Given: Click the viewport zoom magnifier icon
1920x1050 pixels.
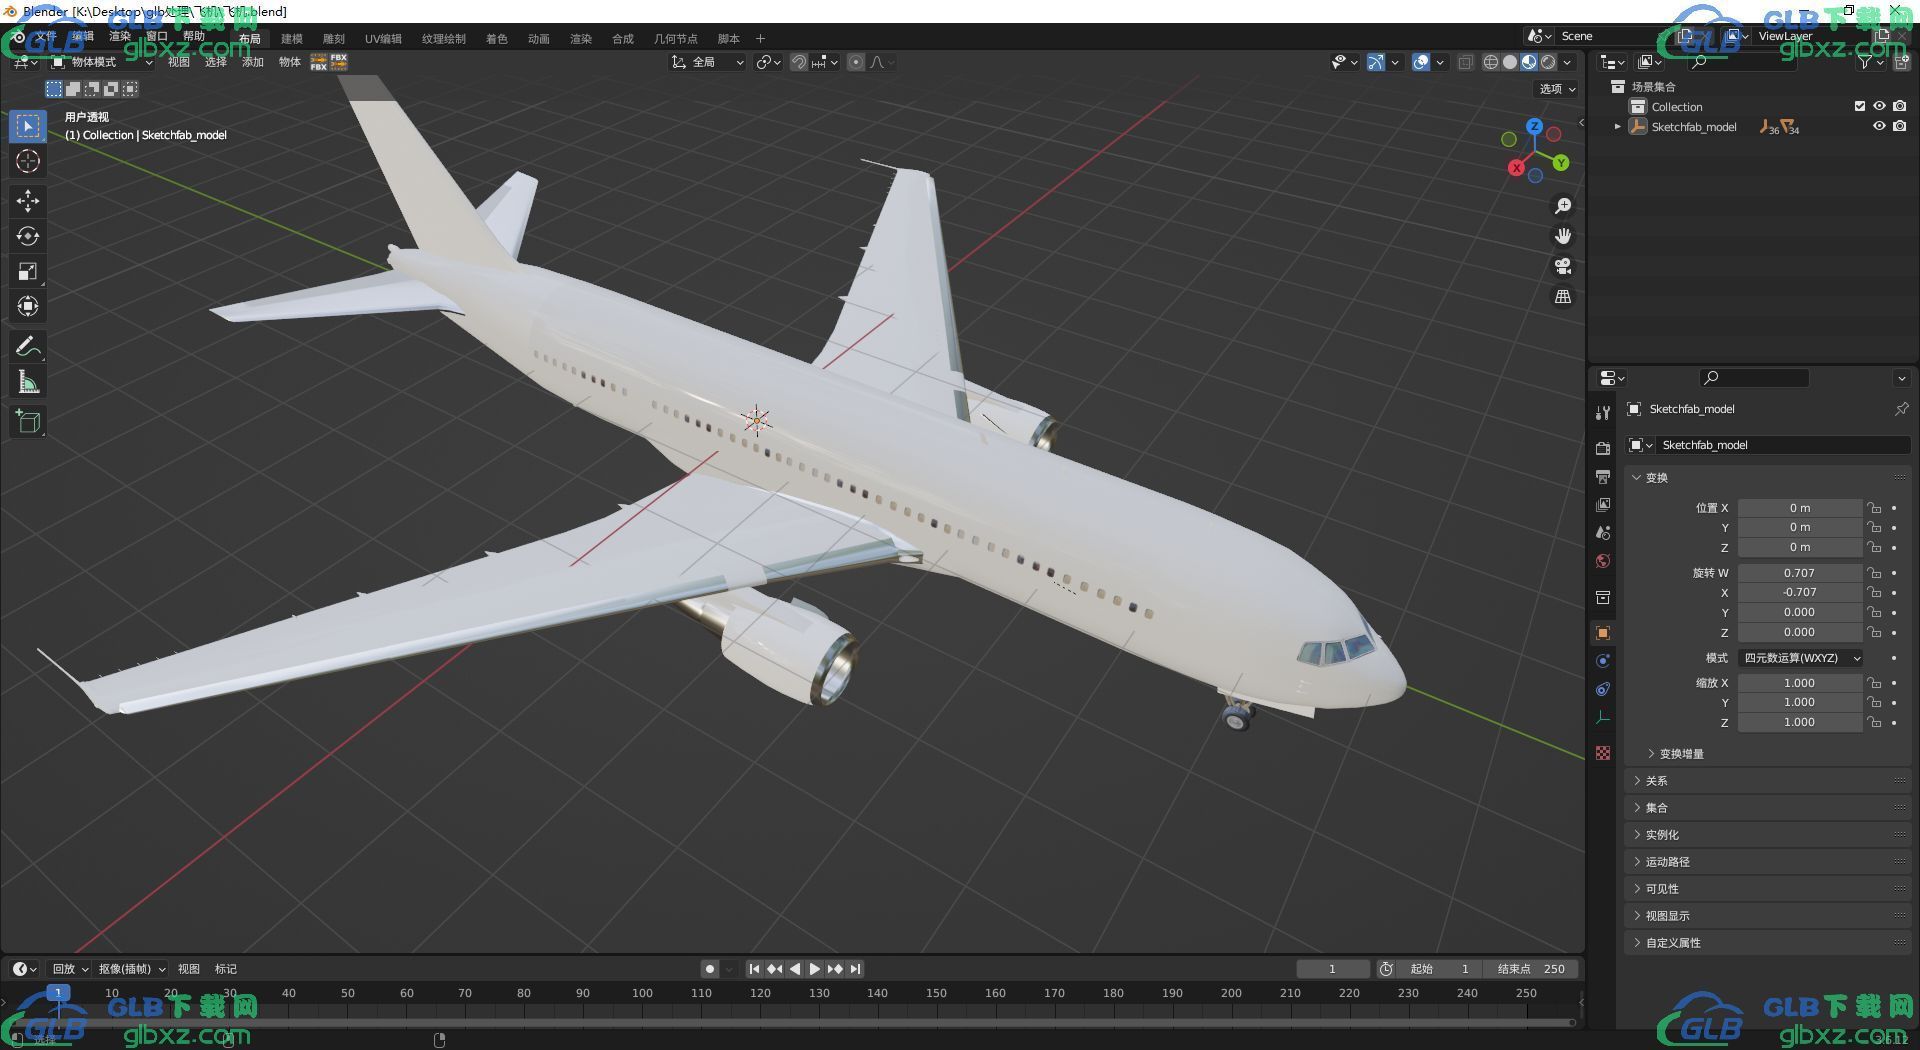Looking at the screenshot, I should 1563,206.
